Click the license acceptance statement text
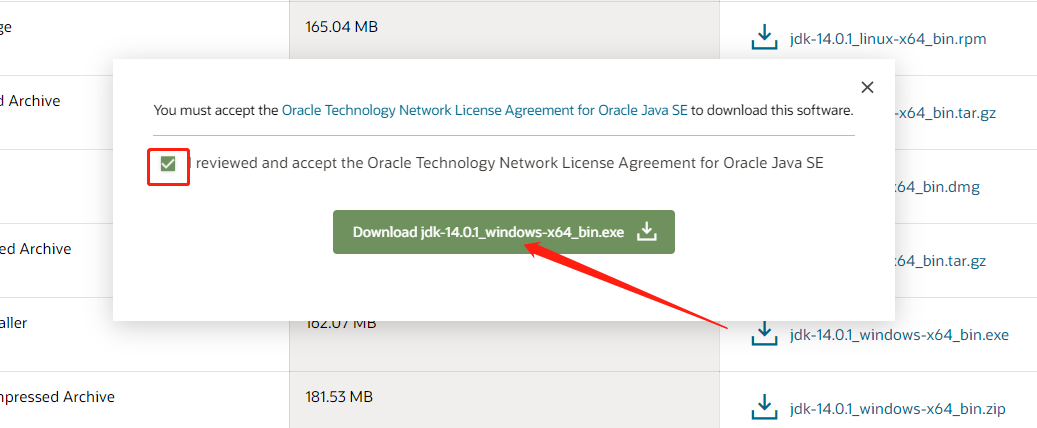Viewport: 1037px width, 428px height. point(505,163)
